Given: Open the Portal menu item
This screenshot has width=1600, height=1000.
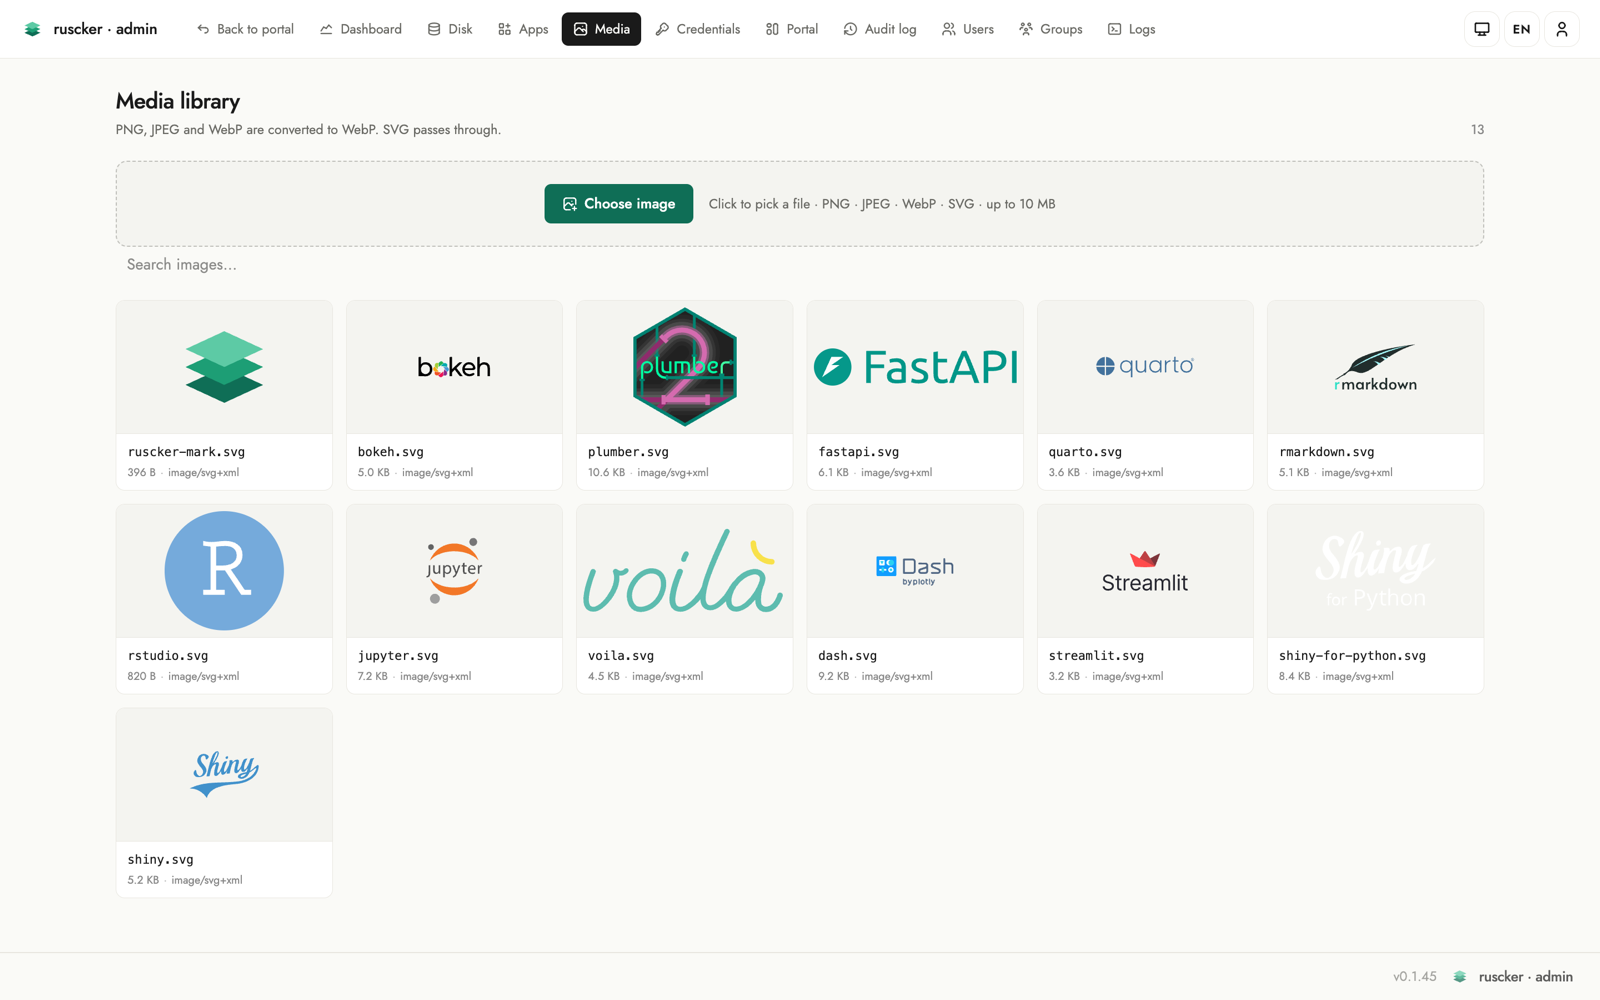Looking at the screenshot, I should point(792,29).
